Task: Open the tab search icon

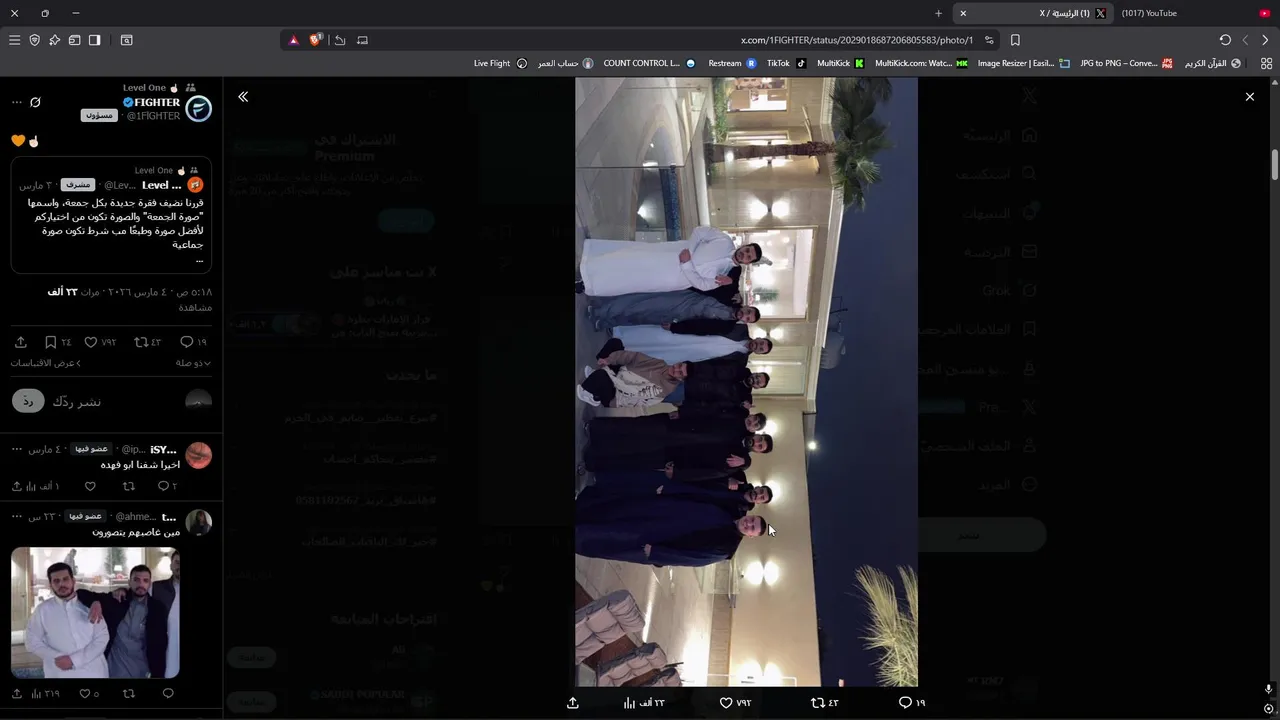Action: (126, 40)
